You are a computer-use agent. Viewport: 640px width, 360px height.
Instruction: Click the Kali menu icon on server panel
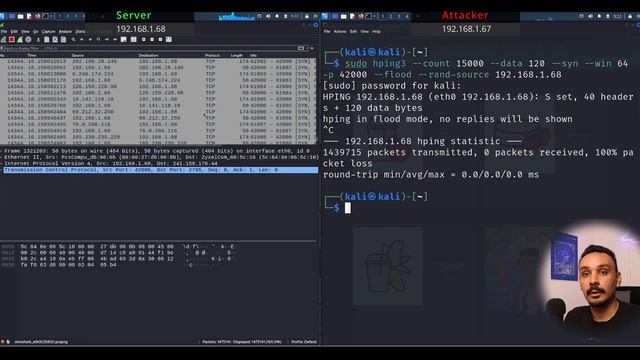click(2, 16)
